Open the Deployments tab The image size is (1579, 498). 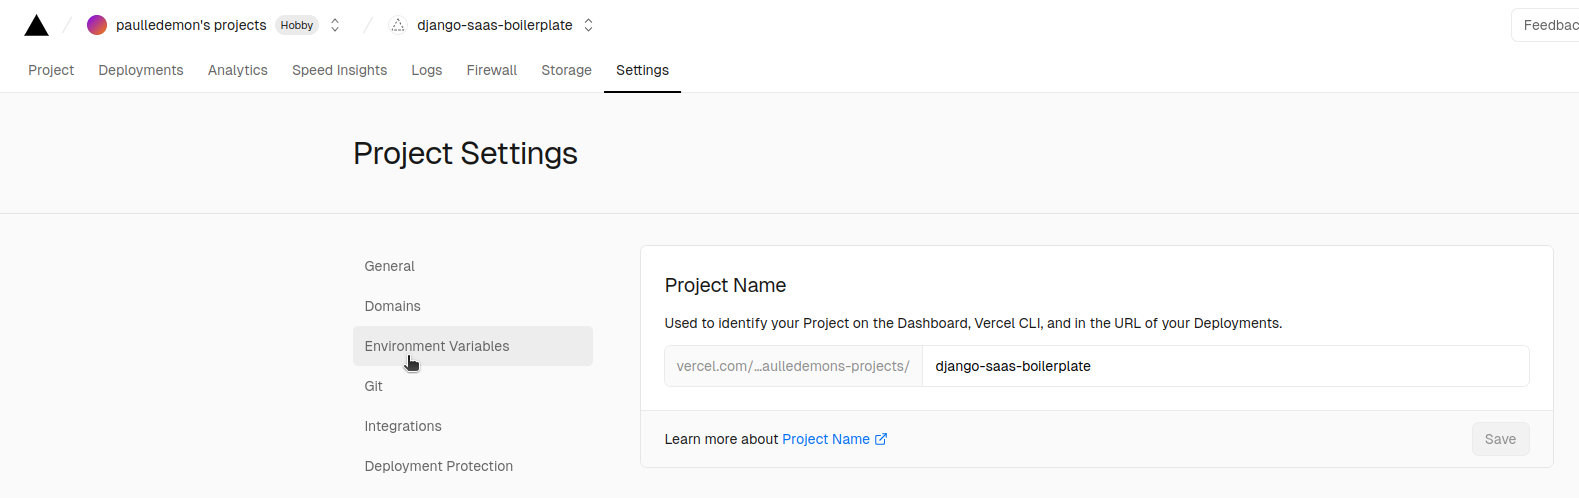pos(141,70)
